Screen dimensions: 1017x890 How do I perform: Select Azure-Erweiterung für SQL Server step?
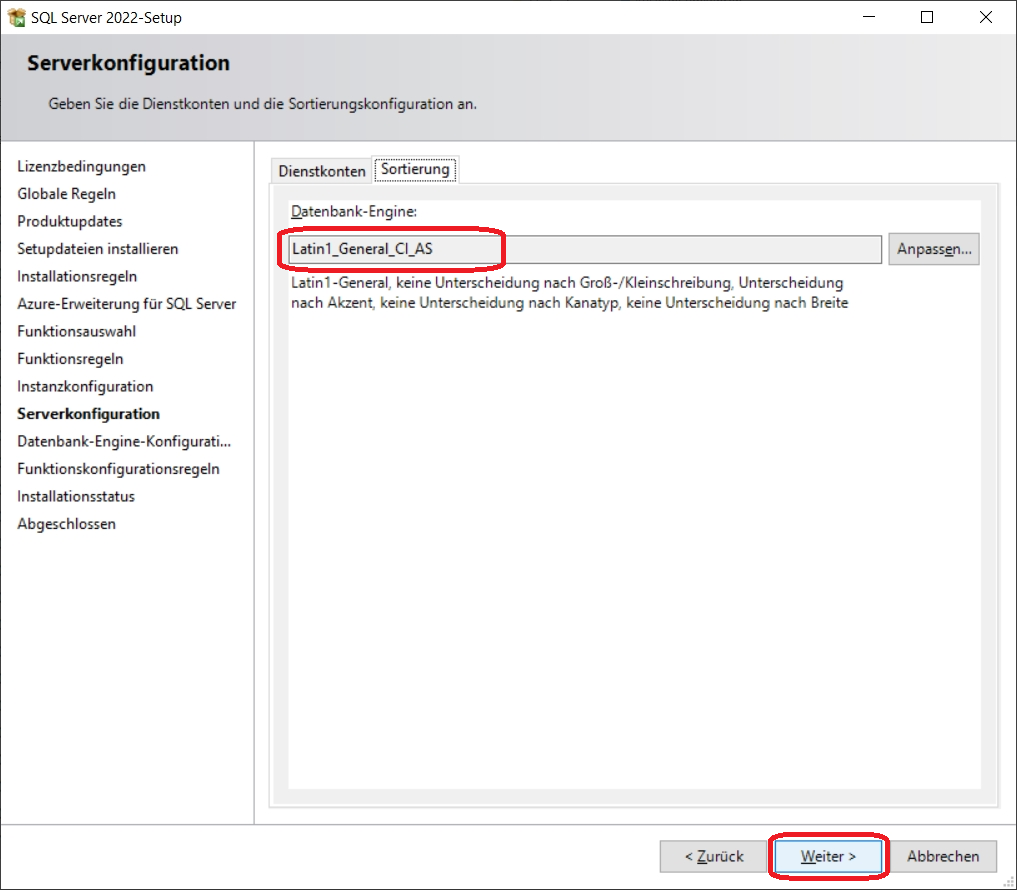click(126, 304)
